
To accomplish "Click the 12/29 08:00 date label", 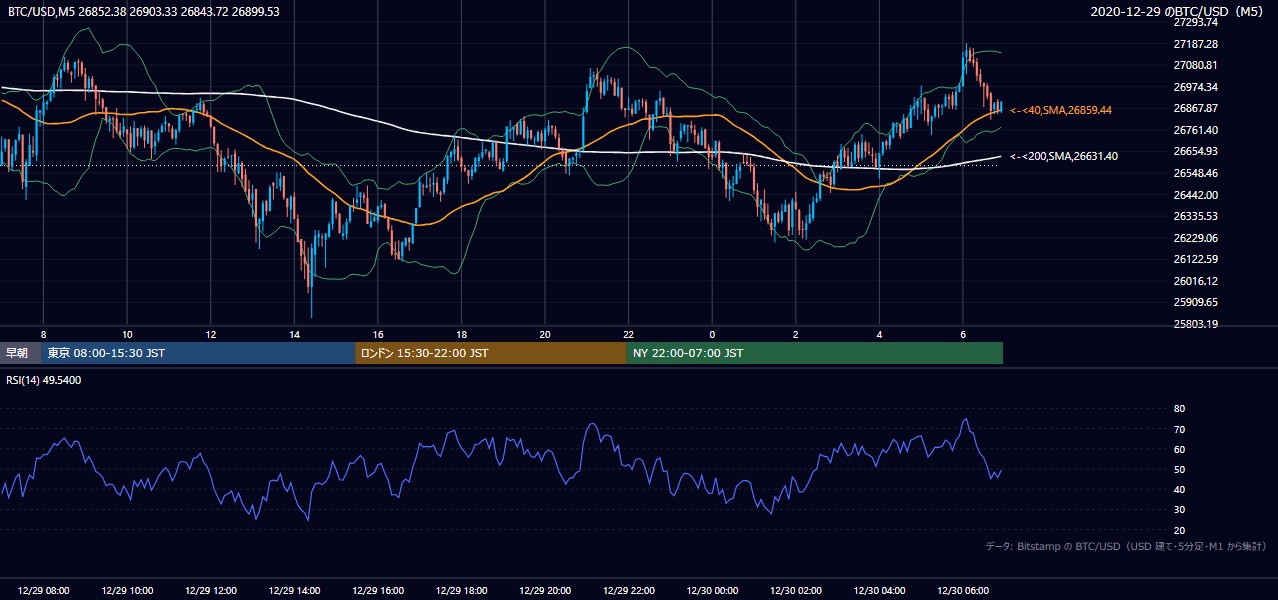I will [x=44, y=591].
